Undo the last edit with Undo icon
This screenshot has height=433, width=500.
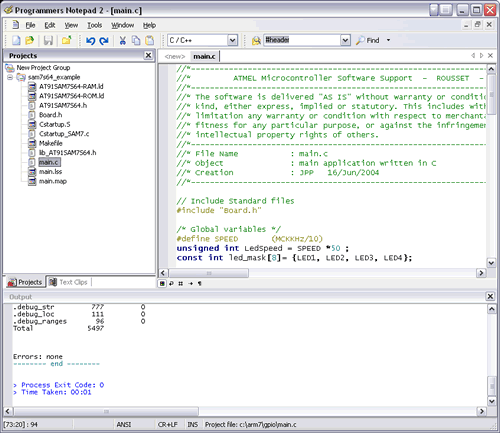(x=90, y=41)
